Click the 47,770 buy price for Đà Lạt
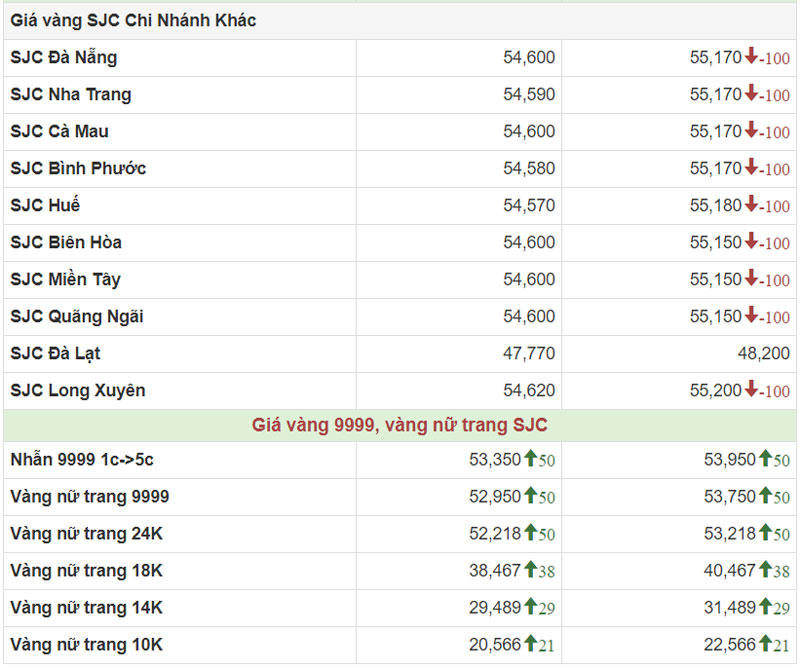The height and width of the screenshot is (668, 800). coord(528,353)
